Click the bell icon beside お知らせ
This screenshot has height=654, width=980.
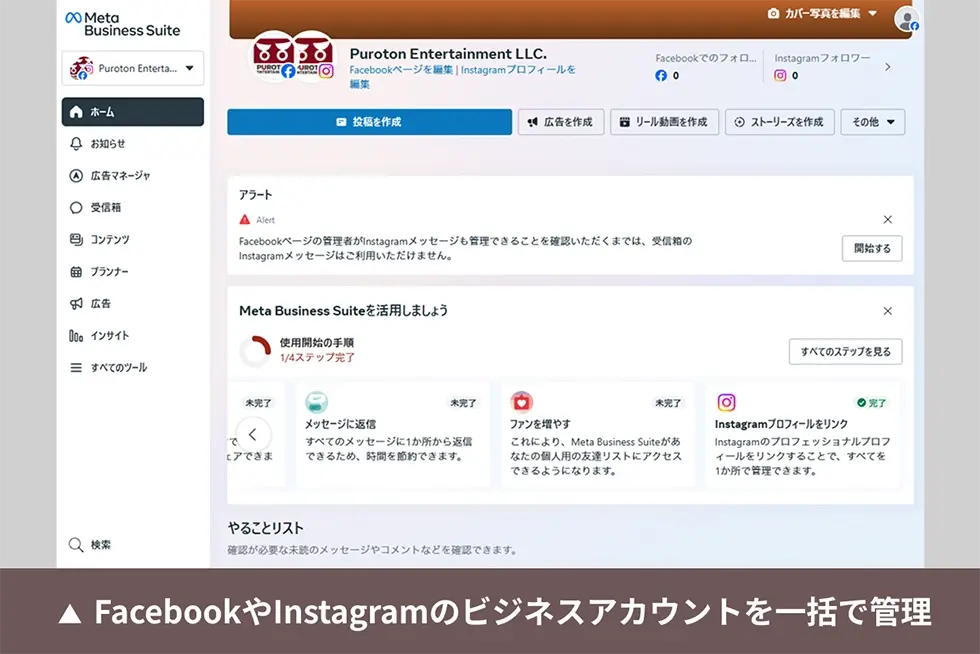coord(76,144)
